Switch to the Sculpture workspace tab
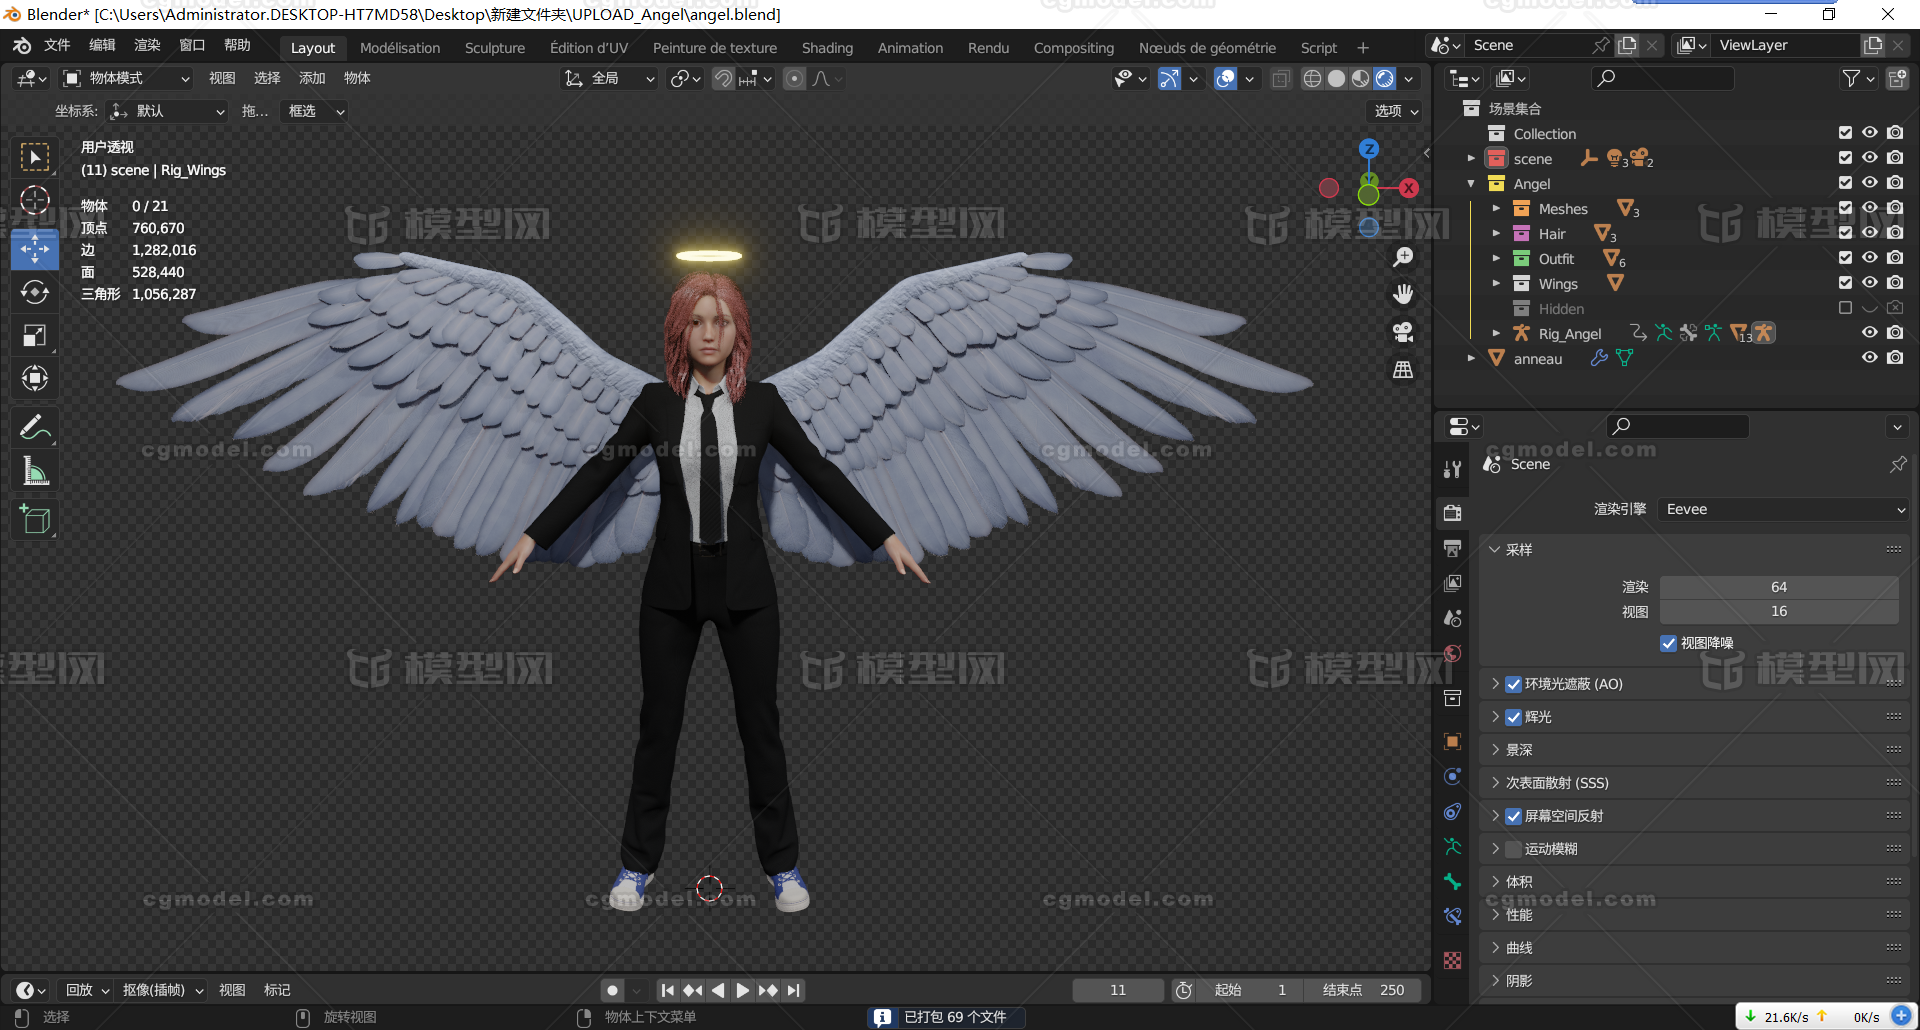 (x=495, y=48)
